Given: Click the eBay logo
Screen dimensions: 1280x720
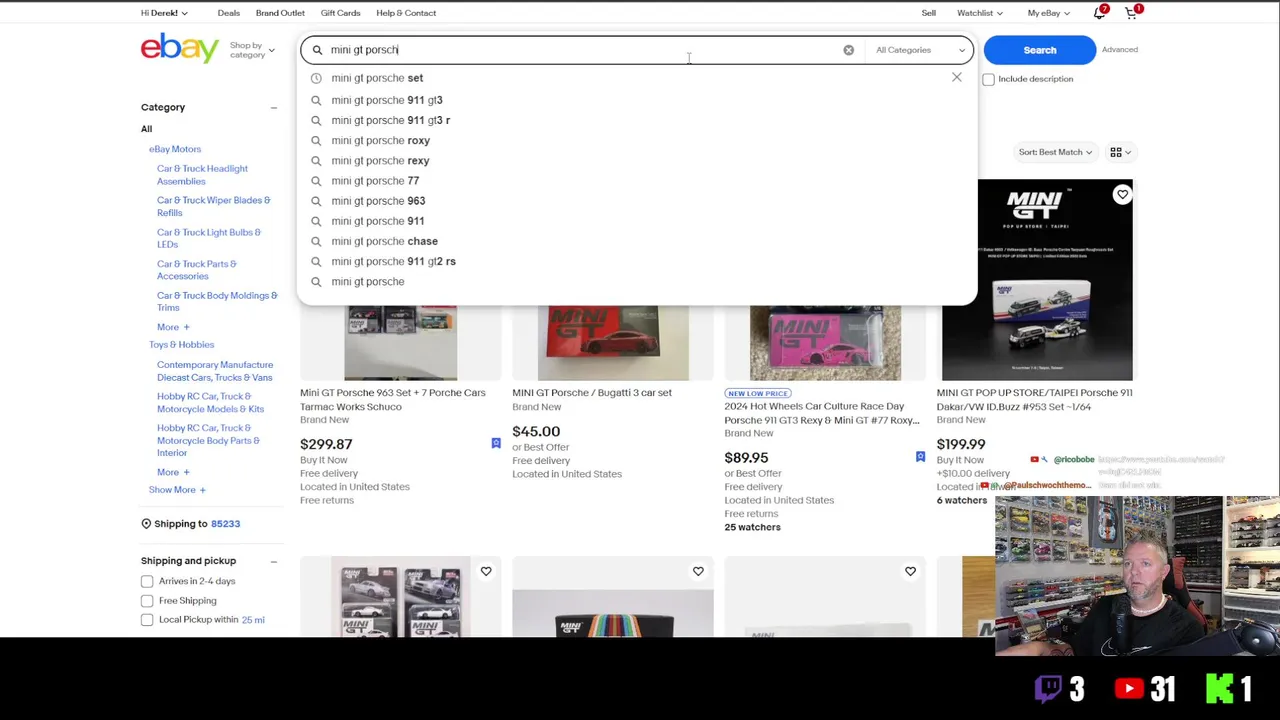Looking at the screenshot, I should [180, 48].
